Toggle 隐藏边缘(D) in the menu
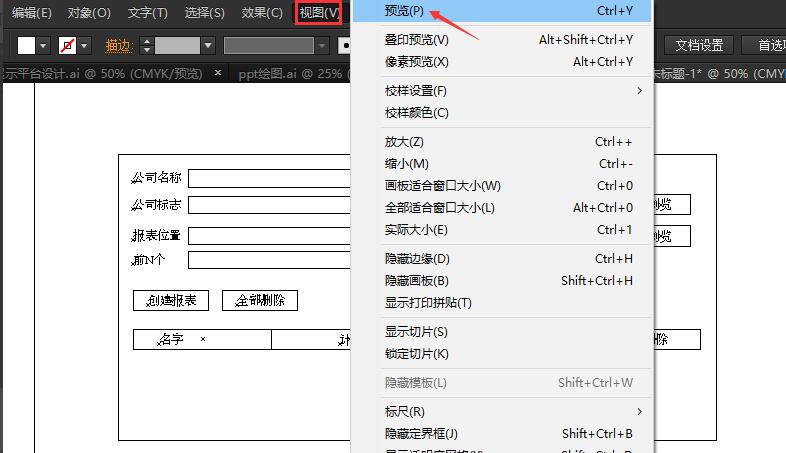Image resolution: width=786 pixels, height=453 pixels. pos(502,259)
